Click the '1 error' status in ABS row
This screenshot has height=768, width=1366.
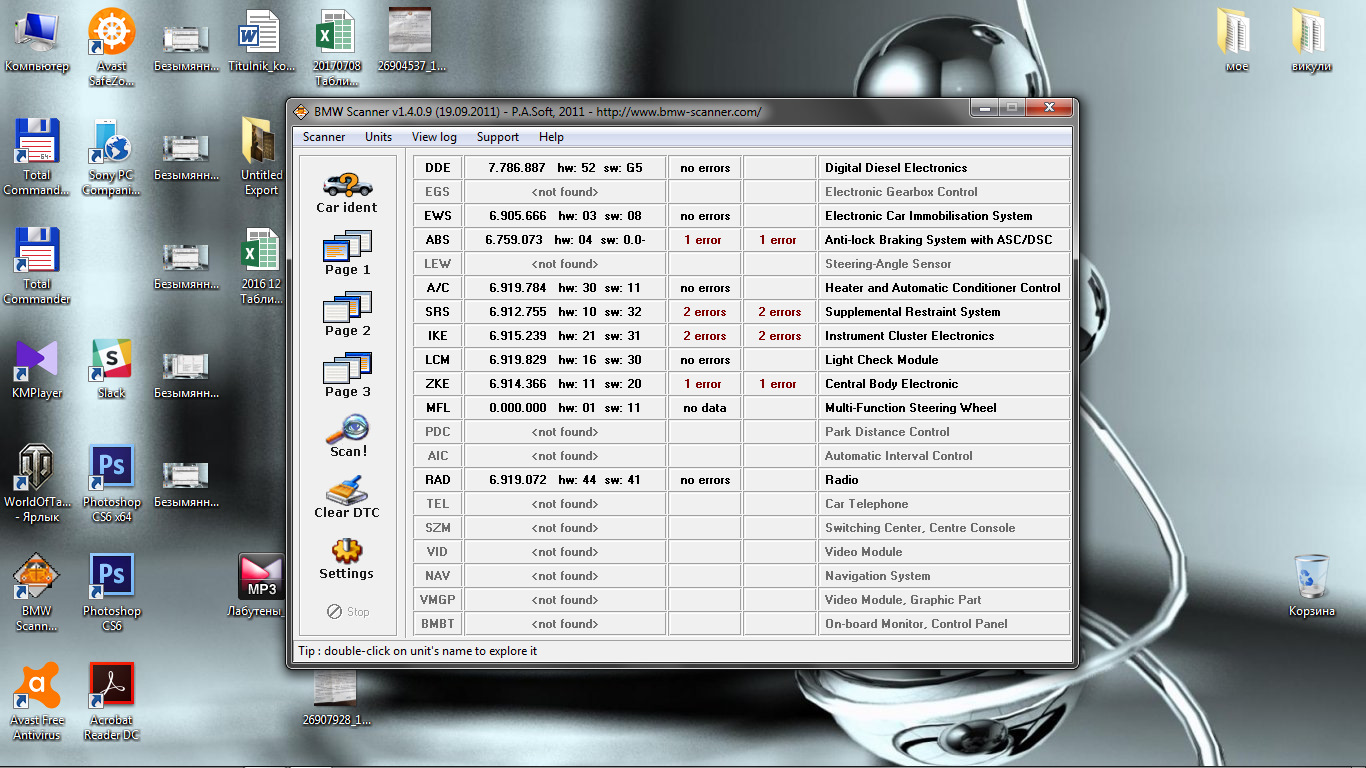[x=703, y=240]
